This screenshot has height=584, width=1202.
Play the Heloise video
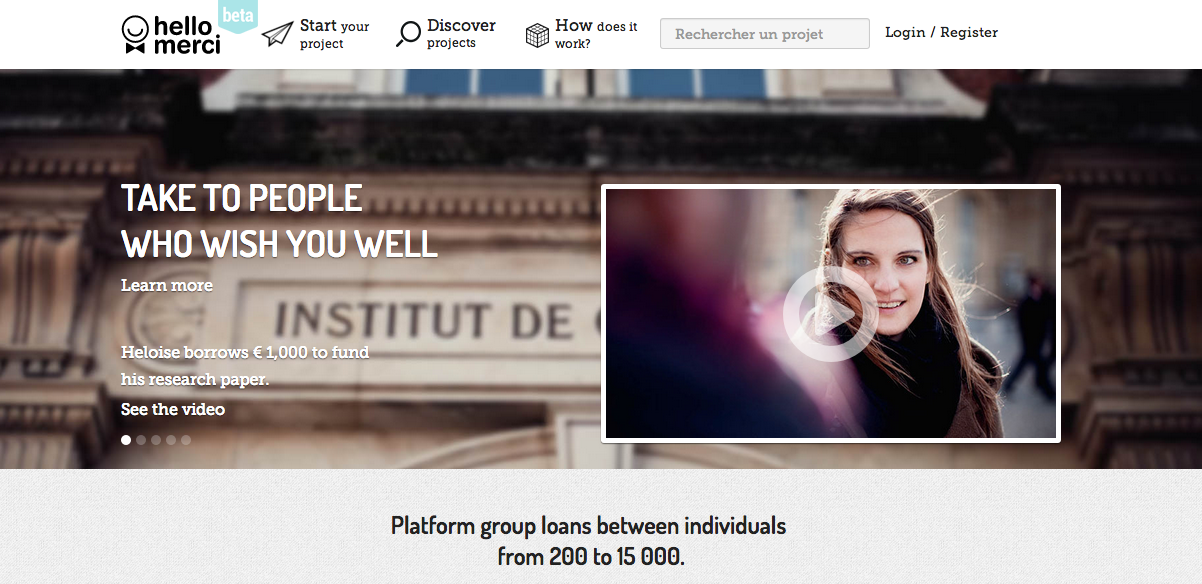tap(830, 314)
